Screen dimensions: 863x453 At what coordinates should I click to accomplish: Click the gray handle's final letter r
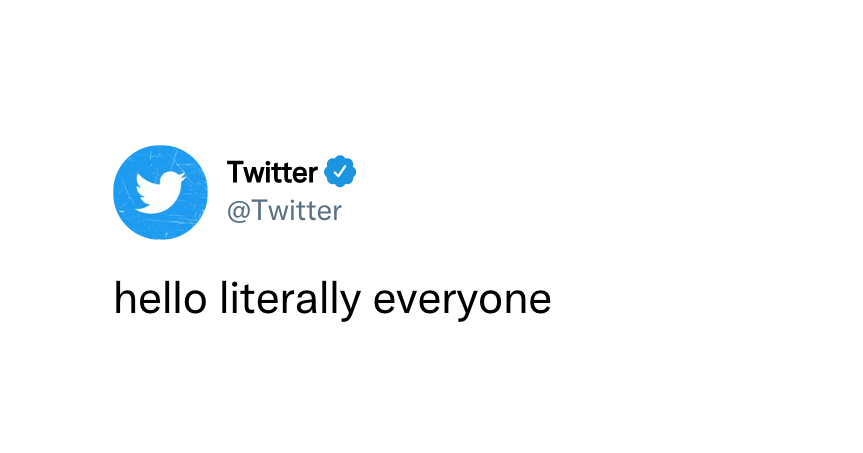[337, 214]
